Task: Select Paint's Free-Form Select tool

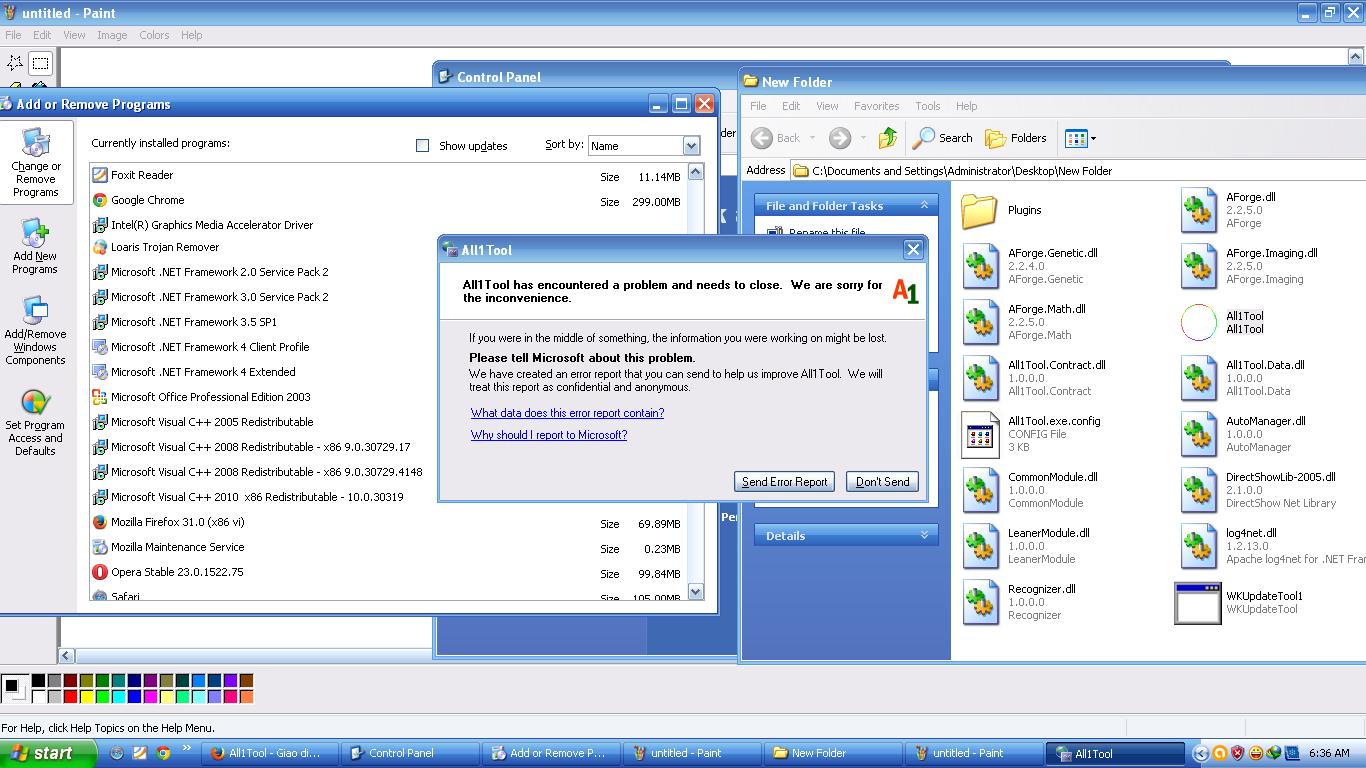Action: click(x=15, y=63)
